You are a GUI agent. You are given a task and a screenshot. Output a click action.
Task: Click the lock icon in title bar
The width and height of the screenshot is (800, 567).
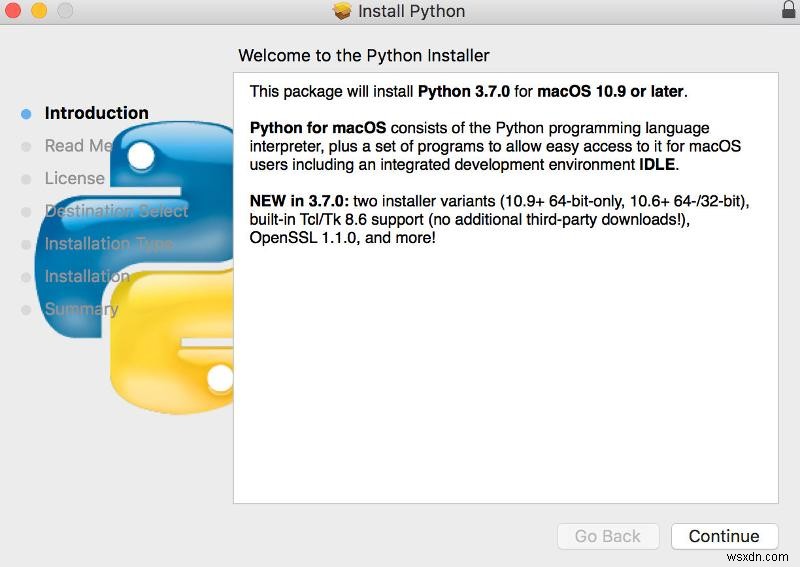(x=787, y=11)
